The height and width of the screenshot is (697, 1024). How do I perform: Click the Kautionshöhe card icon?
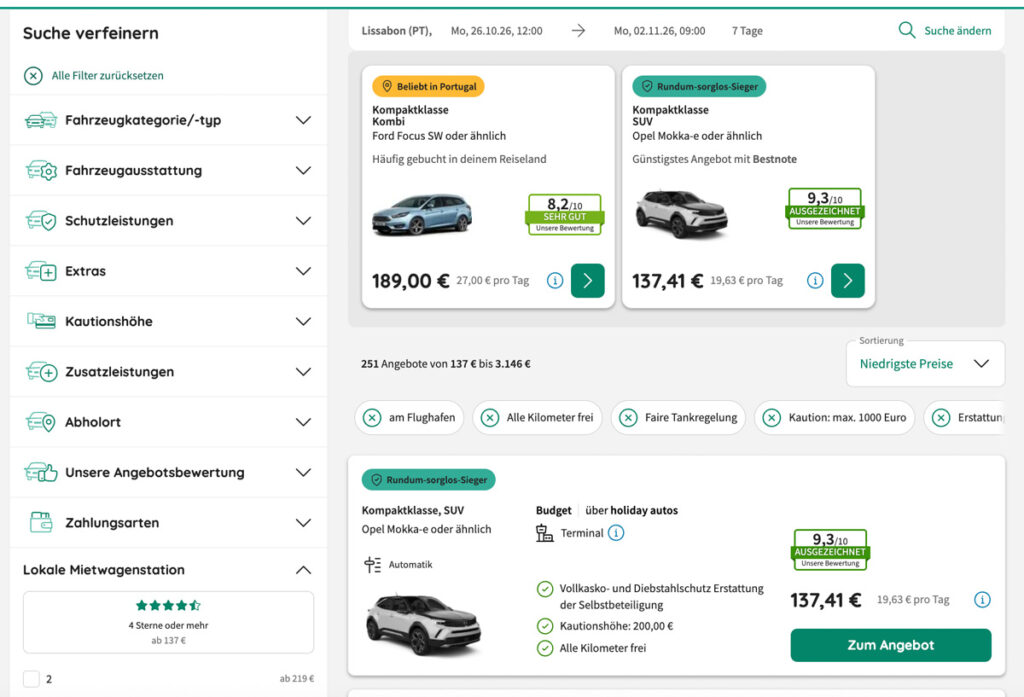pos(40,321)
